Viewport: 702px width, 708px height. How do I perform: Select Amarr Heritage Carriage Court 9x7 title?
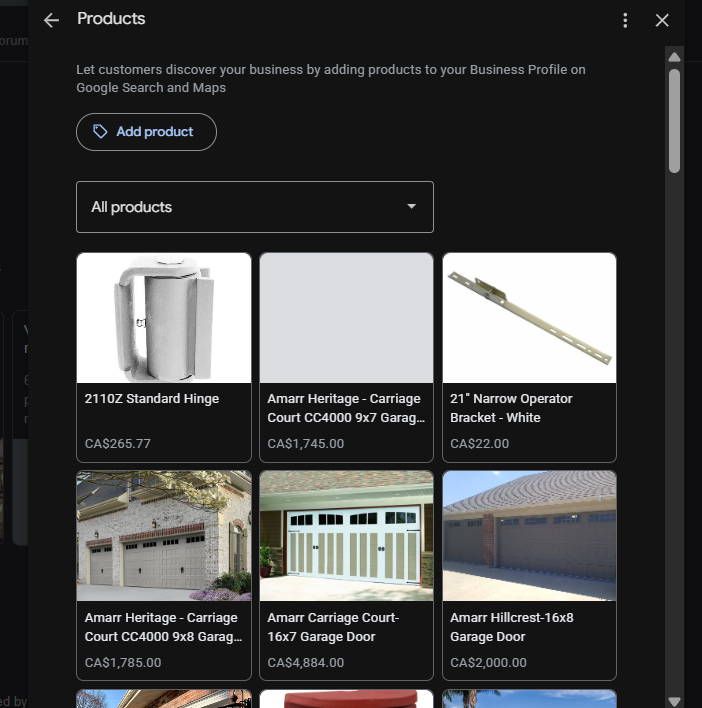coord(346,408)
